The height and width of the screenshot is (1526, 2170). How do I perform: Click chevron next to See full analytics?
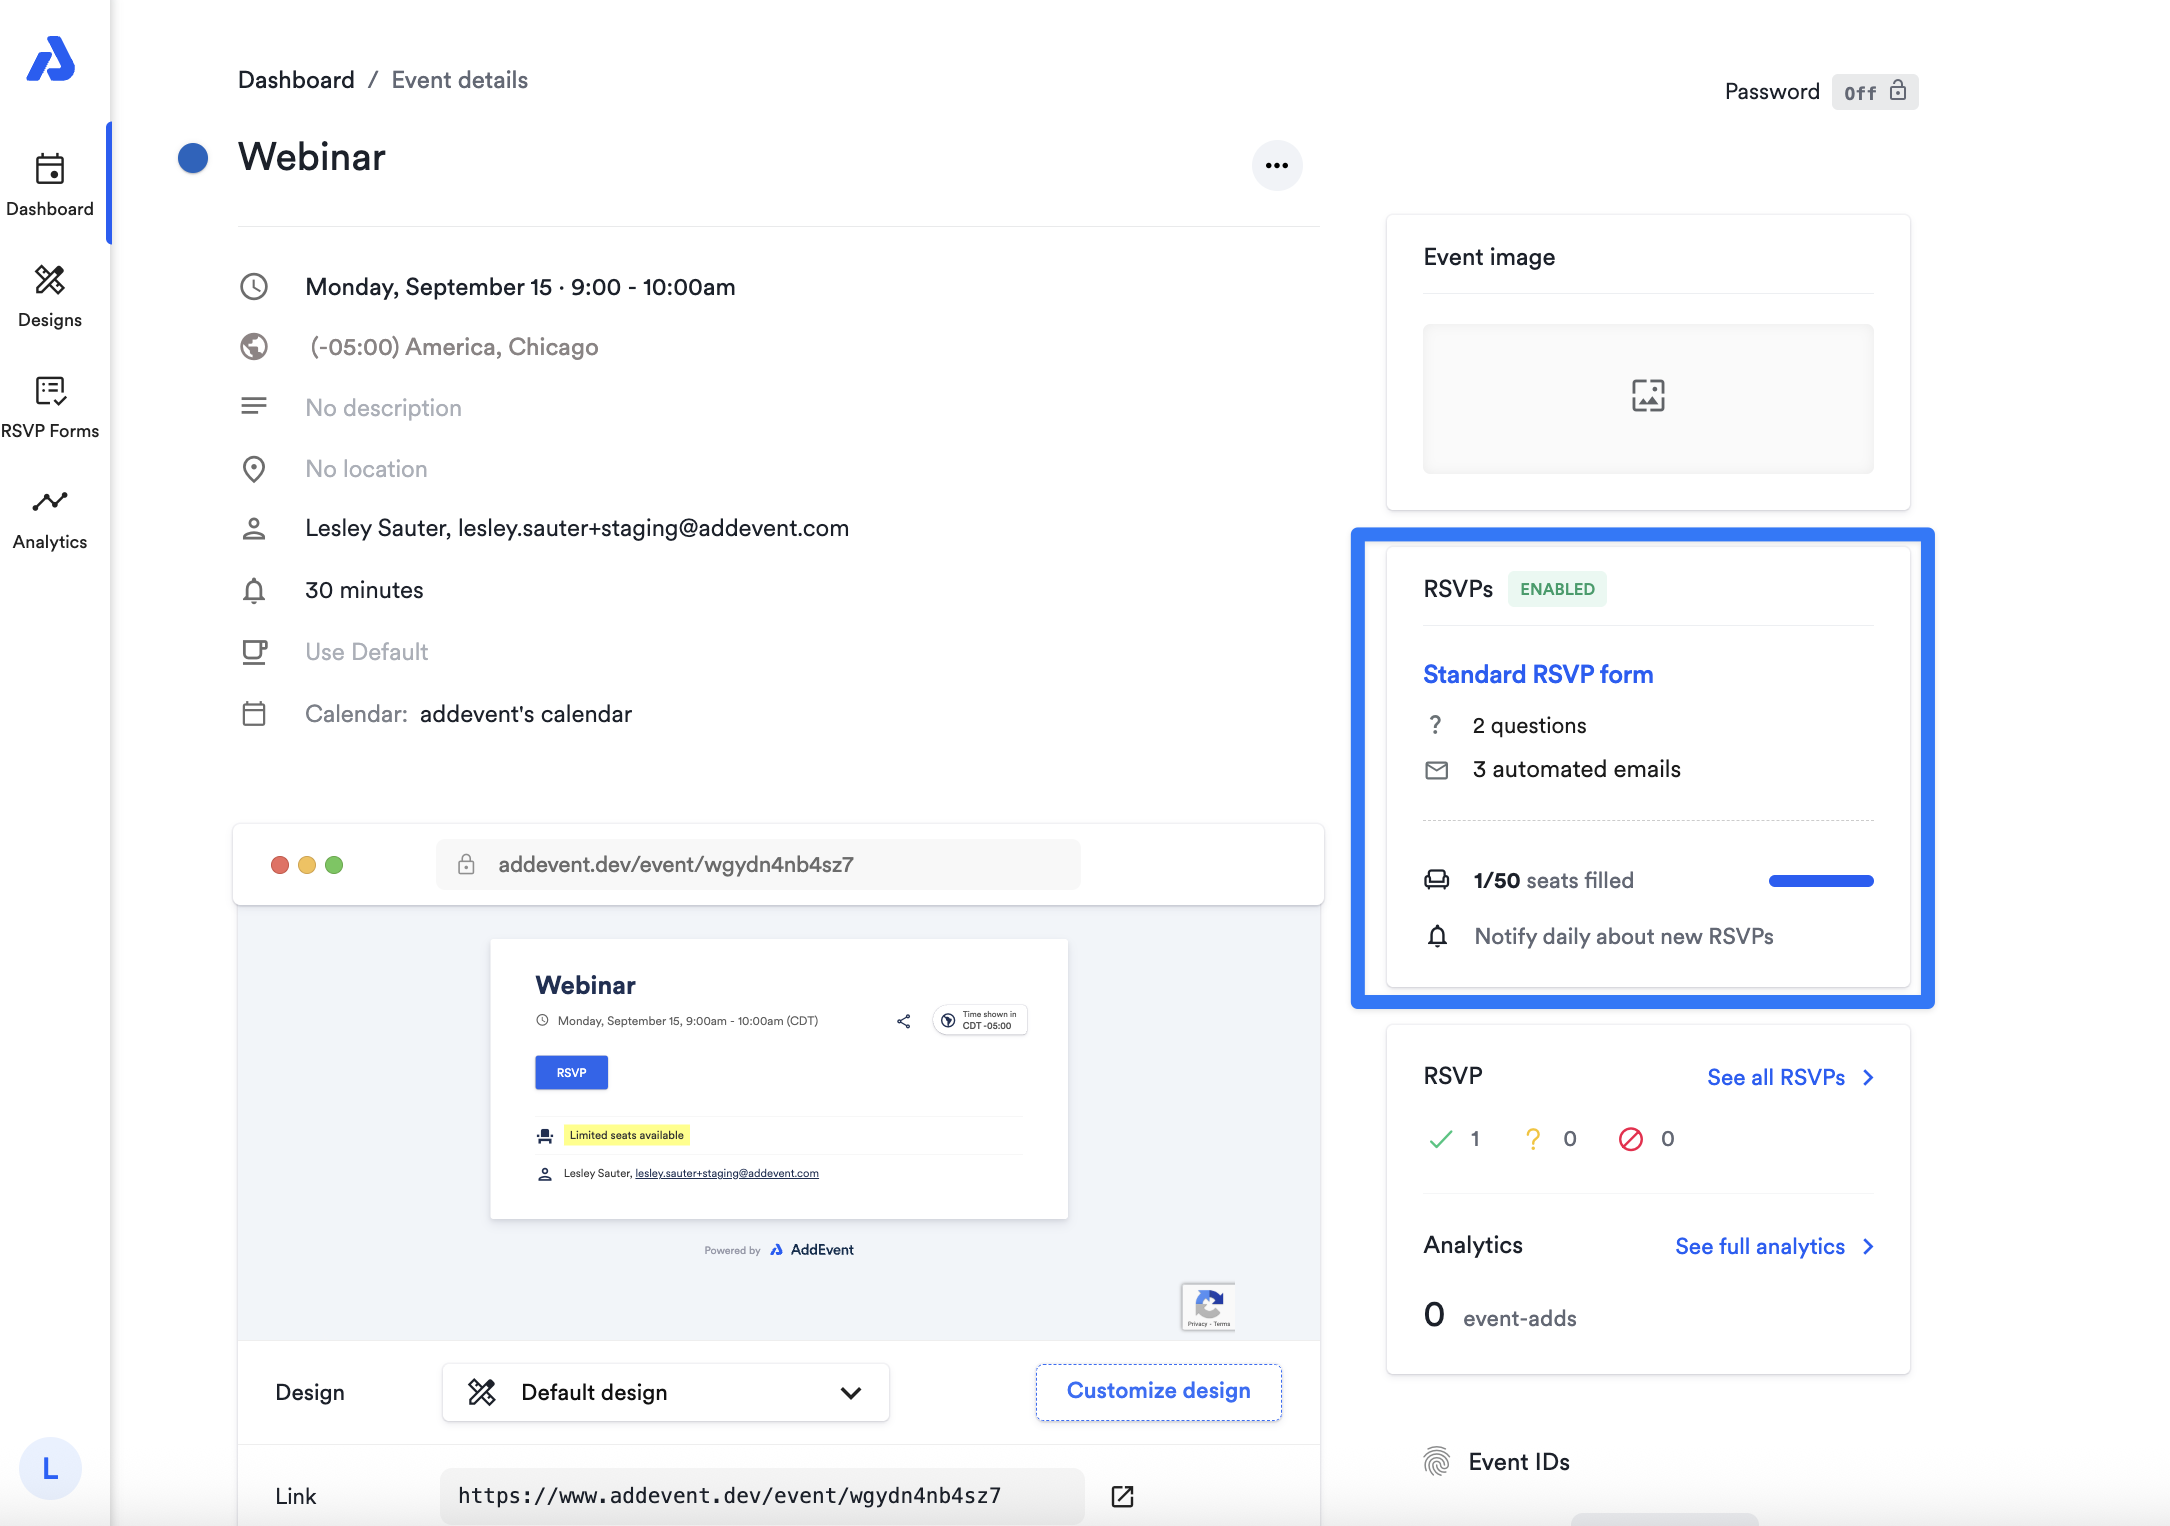[x=1868, y=1246]
